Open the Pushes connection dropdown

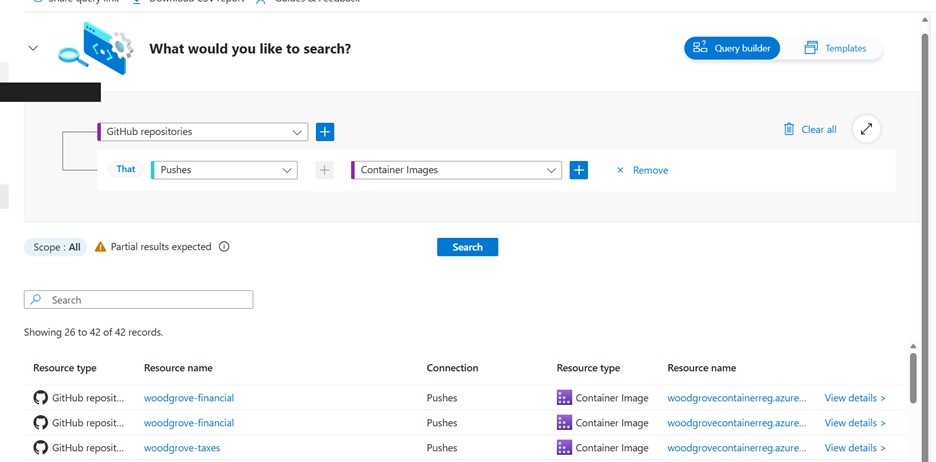(224, 170)
